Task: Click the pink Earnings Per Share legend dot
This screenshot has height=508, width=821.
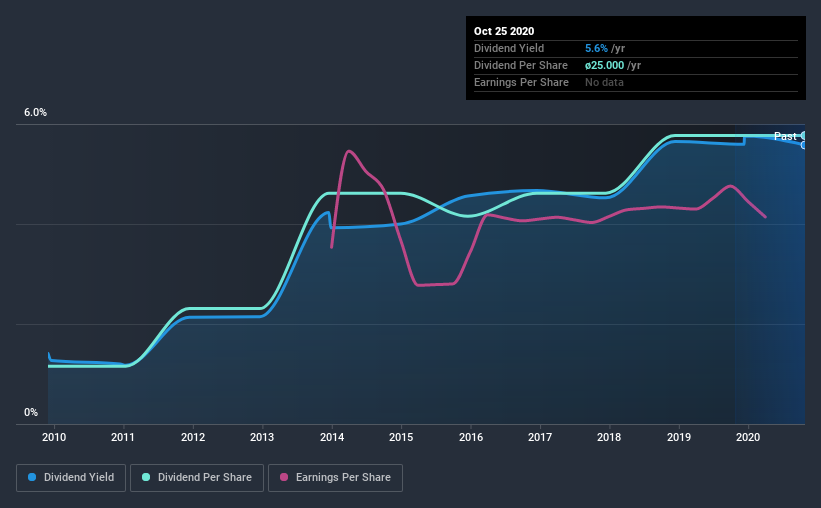Action: [284, 477]
